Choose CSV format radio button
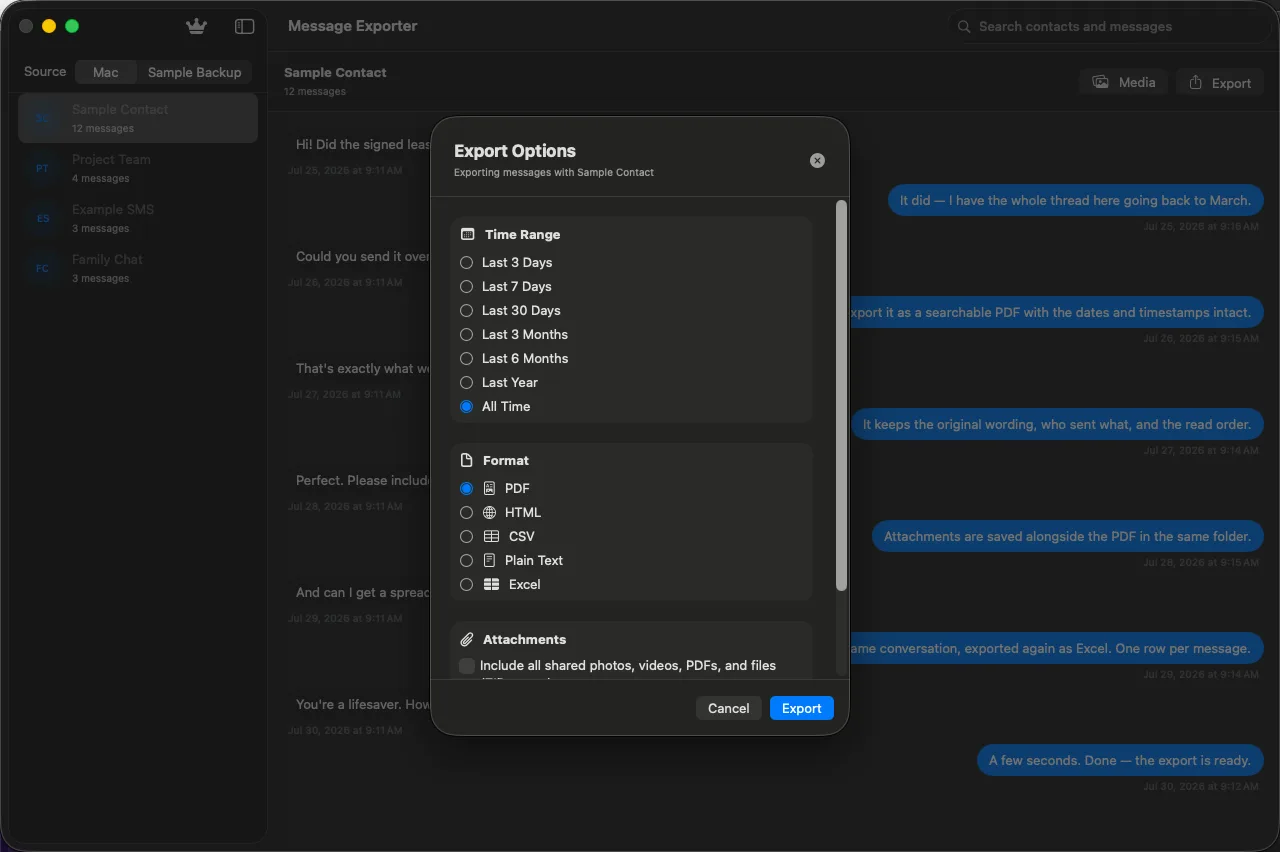The image size is (1280, 852). point(466,536)
